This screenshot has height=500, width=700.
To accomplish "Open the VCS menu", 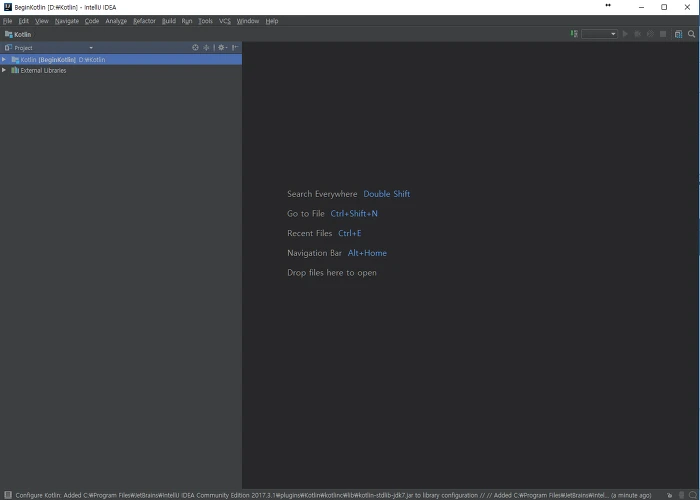I will click(225, 21).
